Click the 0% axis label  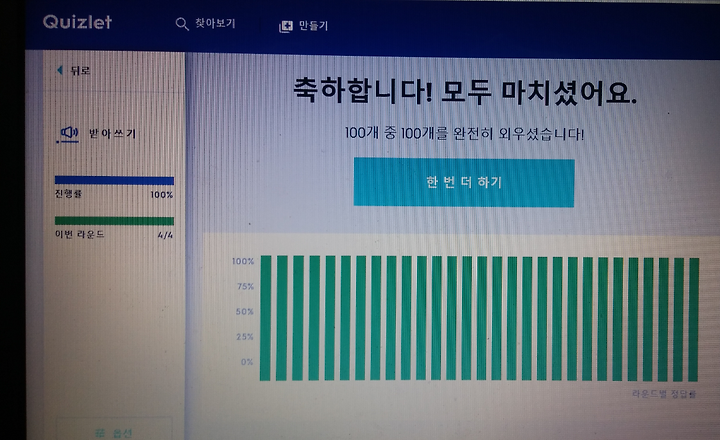pyautogui.click(x=247, y=362)
